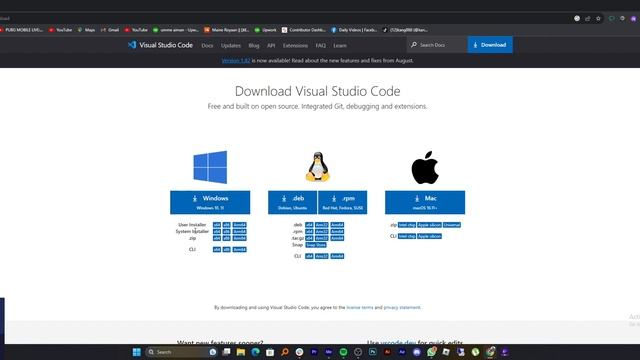Open WhatsApp from the taskbar

click(x=431, y=352)
